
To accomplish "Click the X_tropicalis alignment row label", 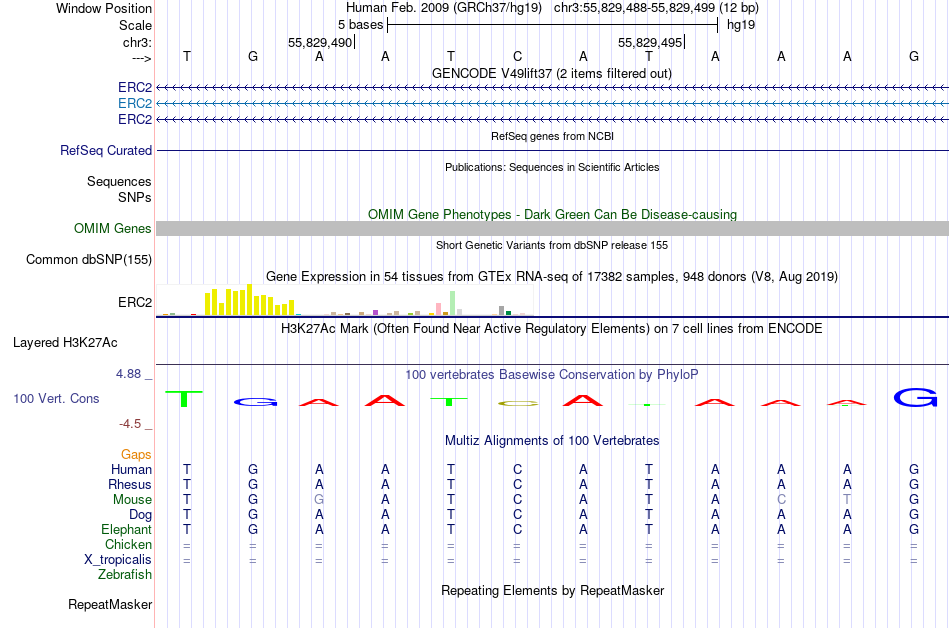I will 118,560.
